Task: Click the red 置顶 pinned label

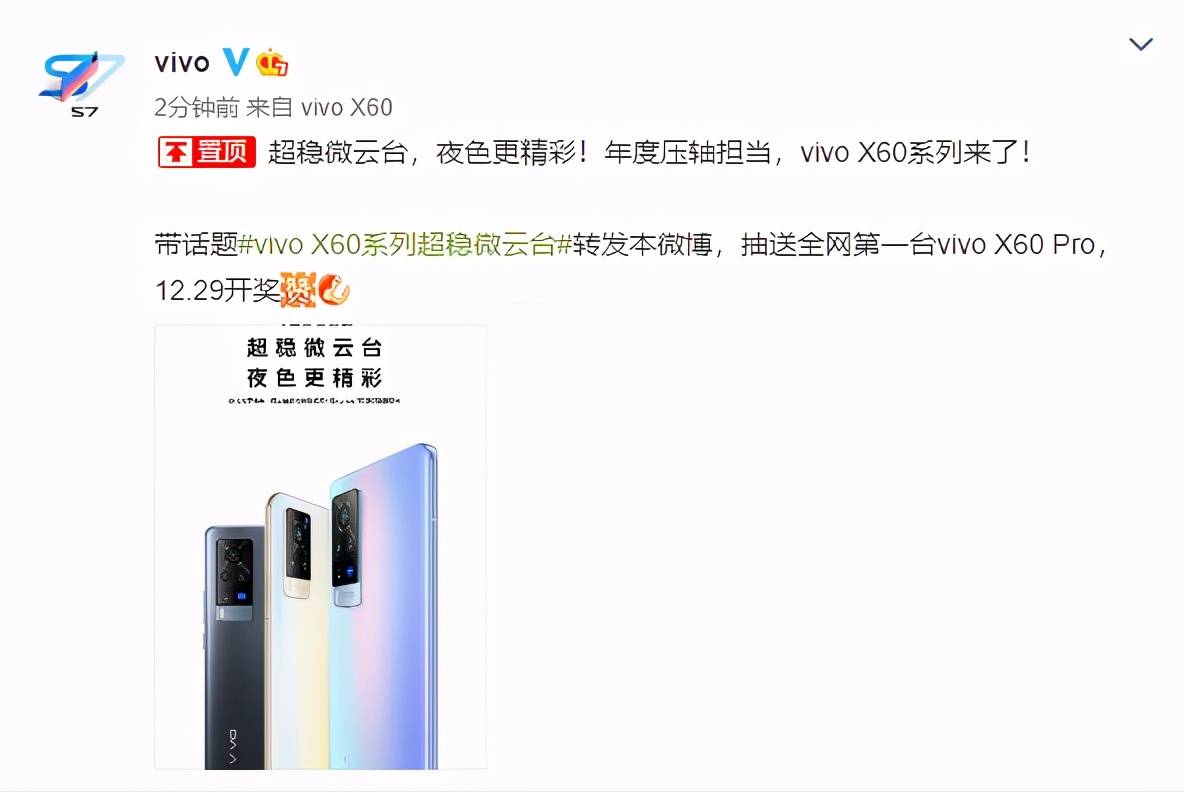Action: tap(206, 152)
